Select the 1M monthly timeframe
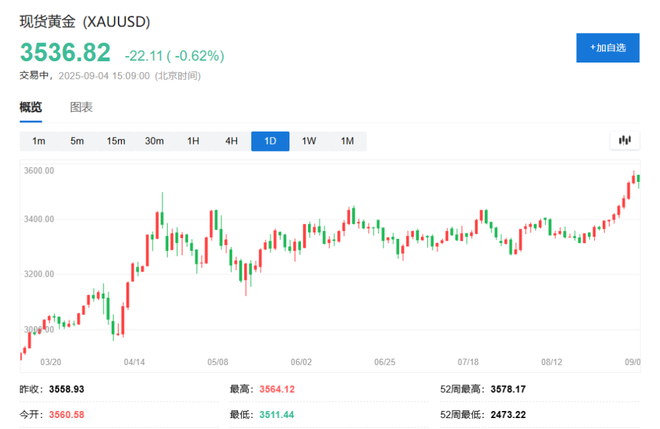 [x=347, y=141]
